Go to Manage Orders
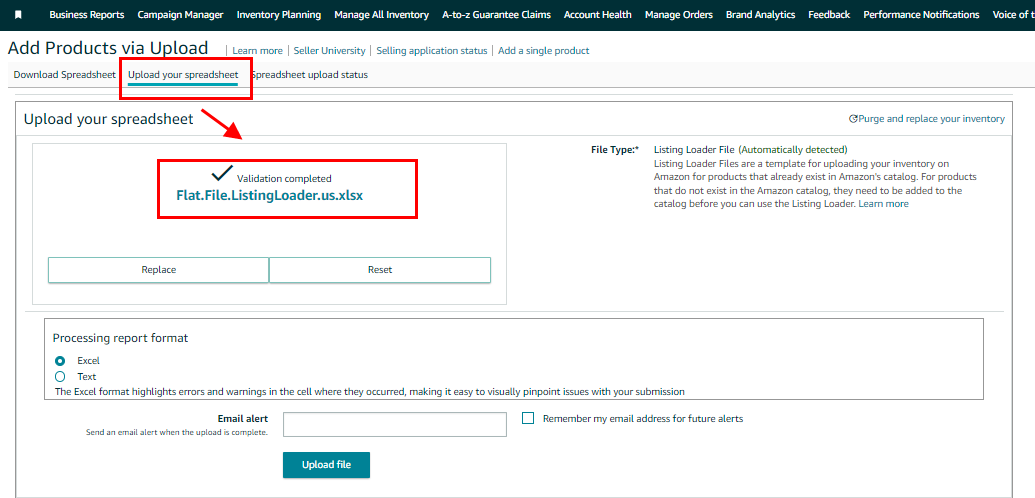 pyautogui.click(x=679, y=15)
